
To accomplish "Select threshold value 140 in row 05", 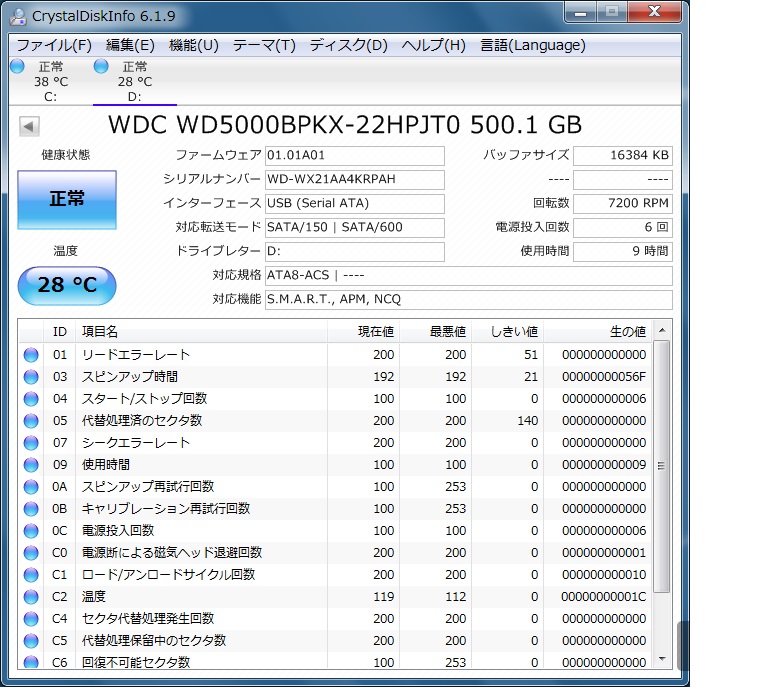I will 528,421.
